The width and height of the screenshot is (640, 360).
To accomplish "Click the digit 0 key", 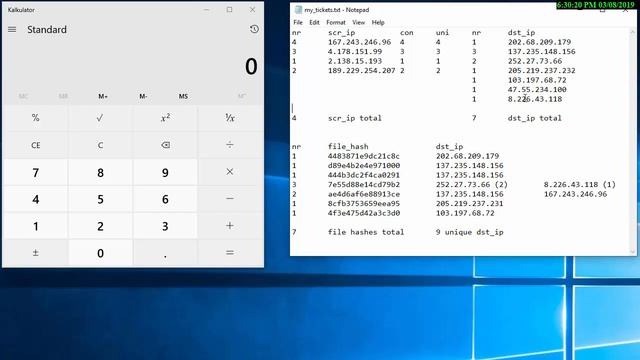I will (100, 253).
